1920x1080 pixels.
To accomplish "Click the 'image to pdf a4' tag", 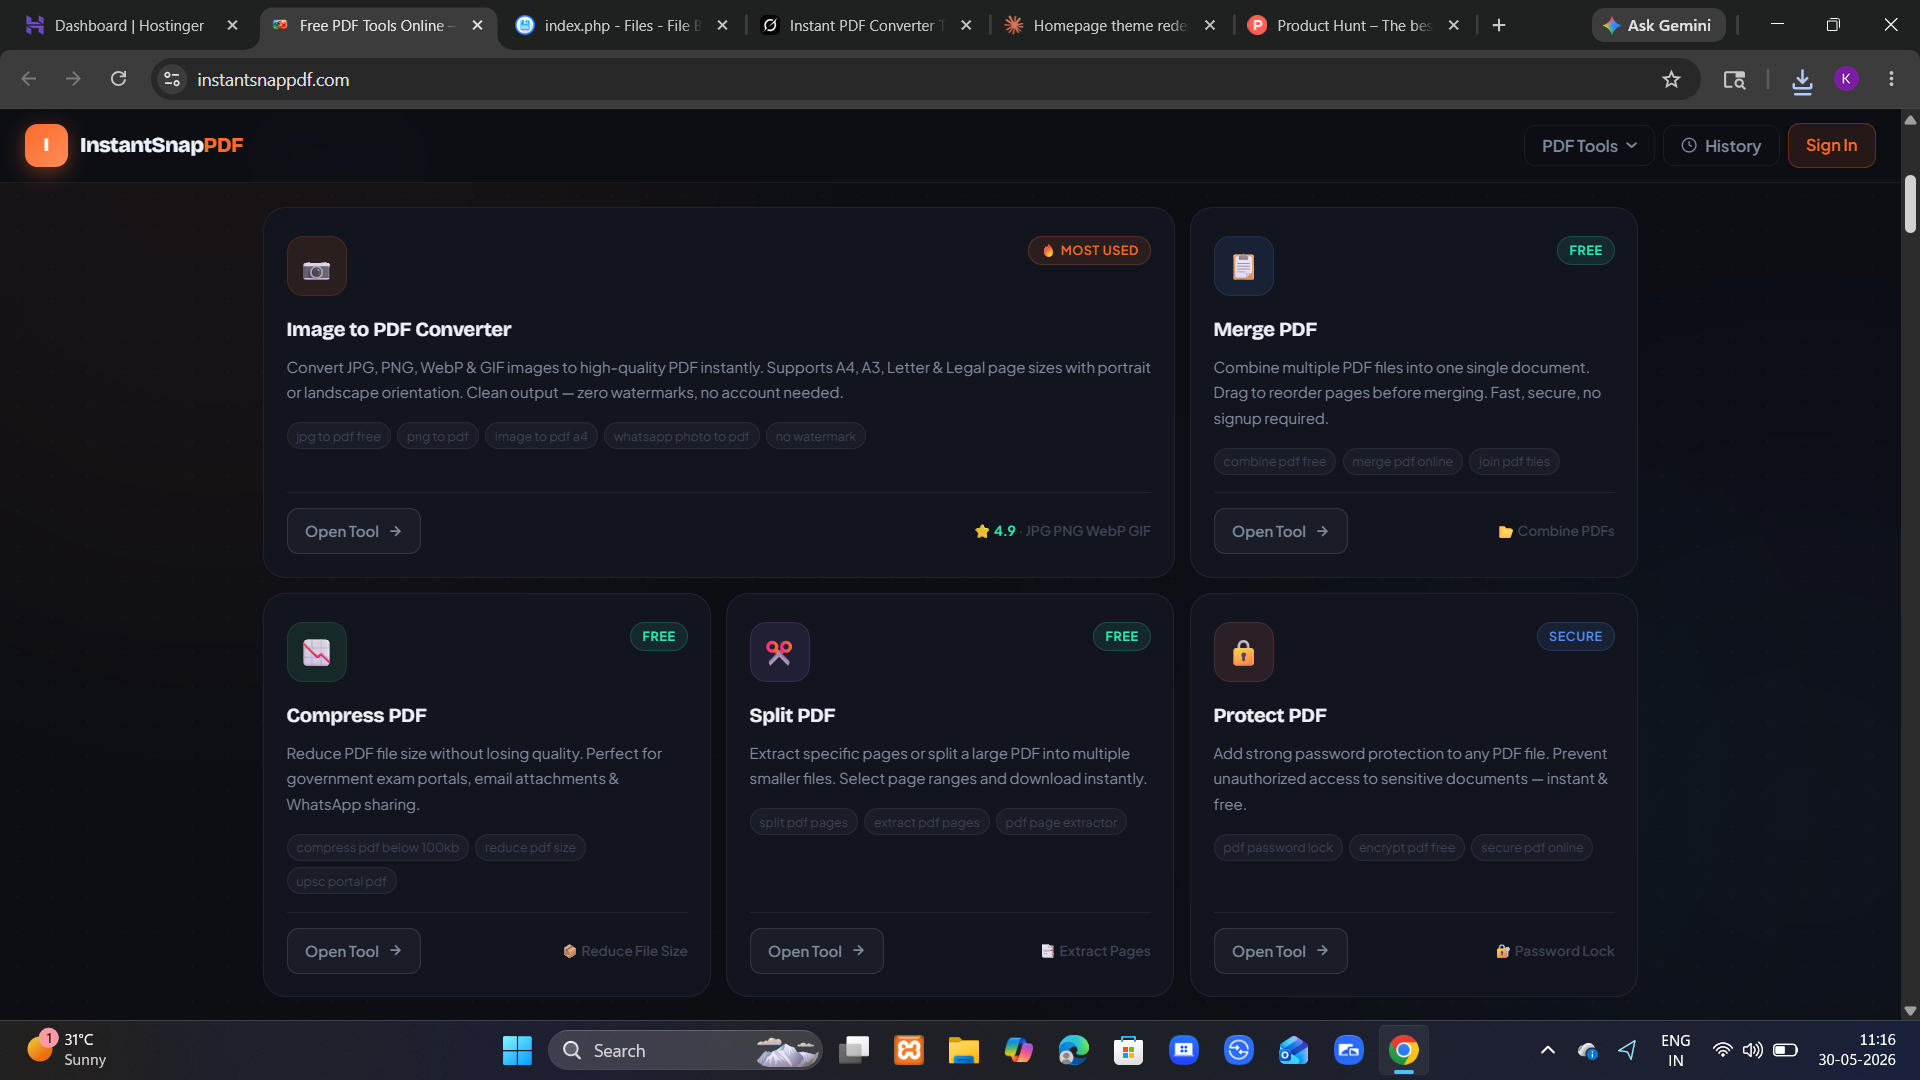I will point(541,436).
